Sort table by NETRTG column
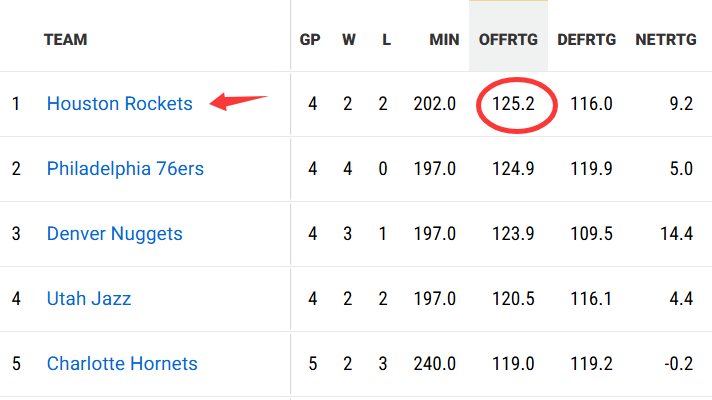The height and width of the screenshot is (400, 712). click(x=664, y=40)
